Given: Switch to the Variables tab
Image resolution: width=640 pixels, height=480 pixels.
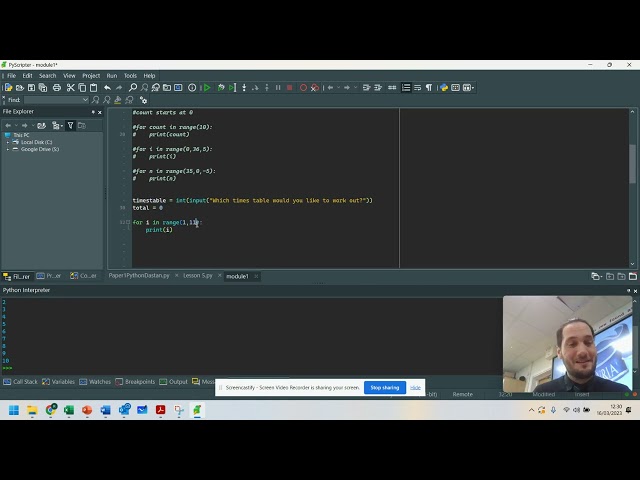Looking at the screenshot, I should (58, 382).
